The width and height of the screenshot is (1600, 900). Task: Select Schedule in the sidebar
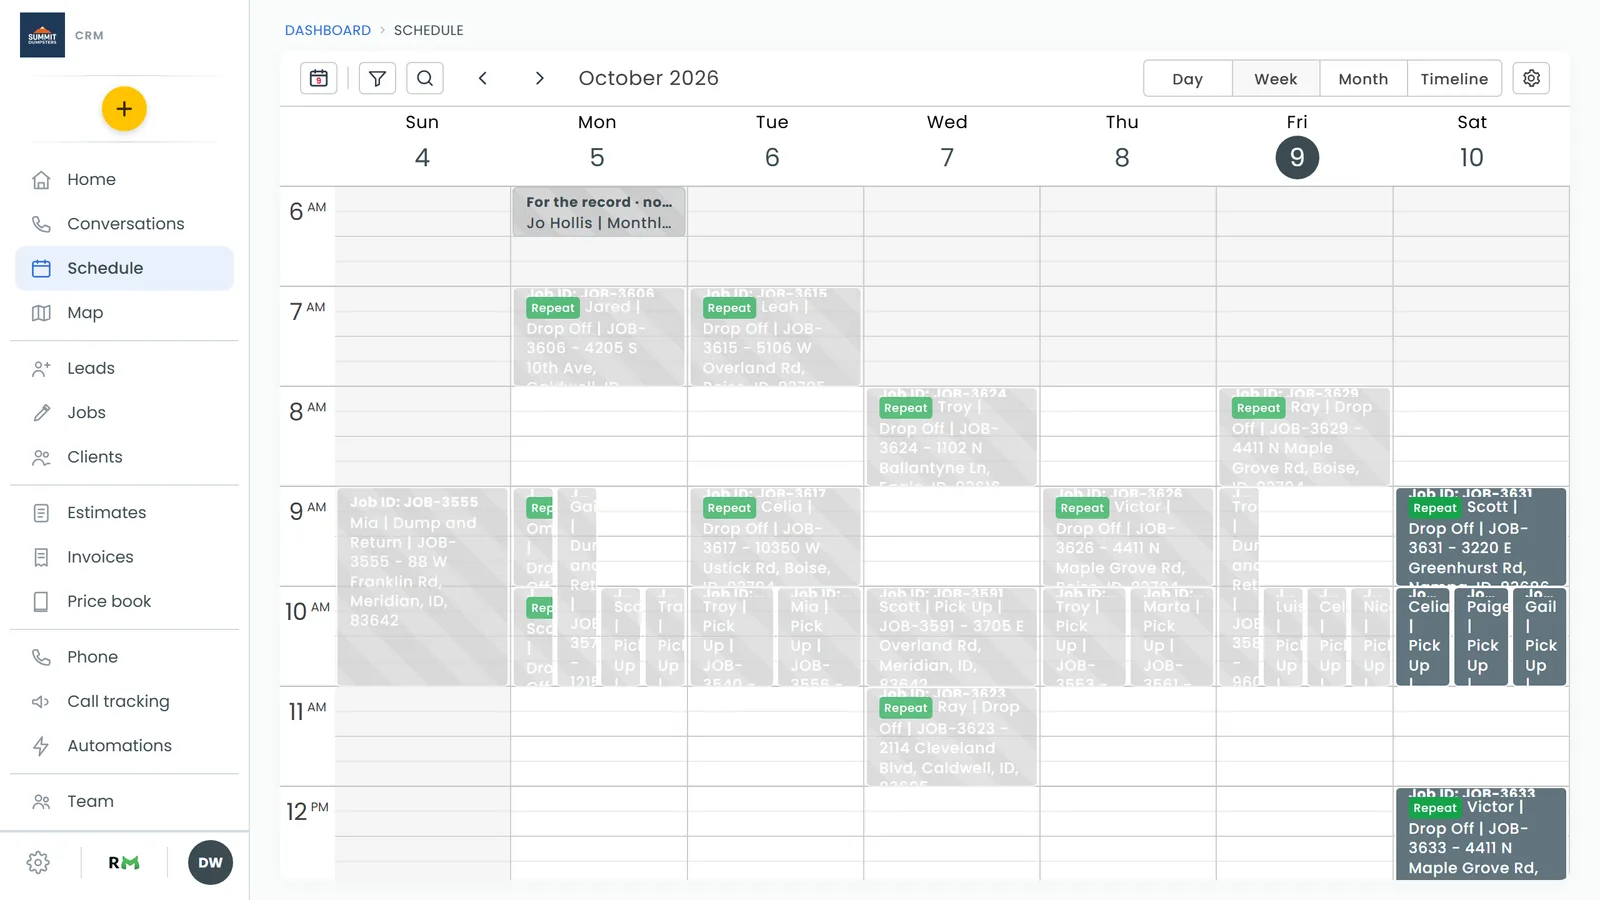[124, 268]
